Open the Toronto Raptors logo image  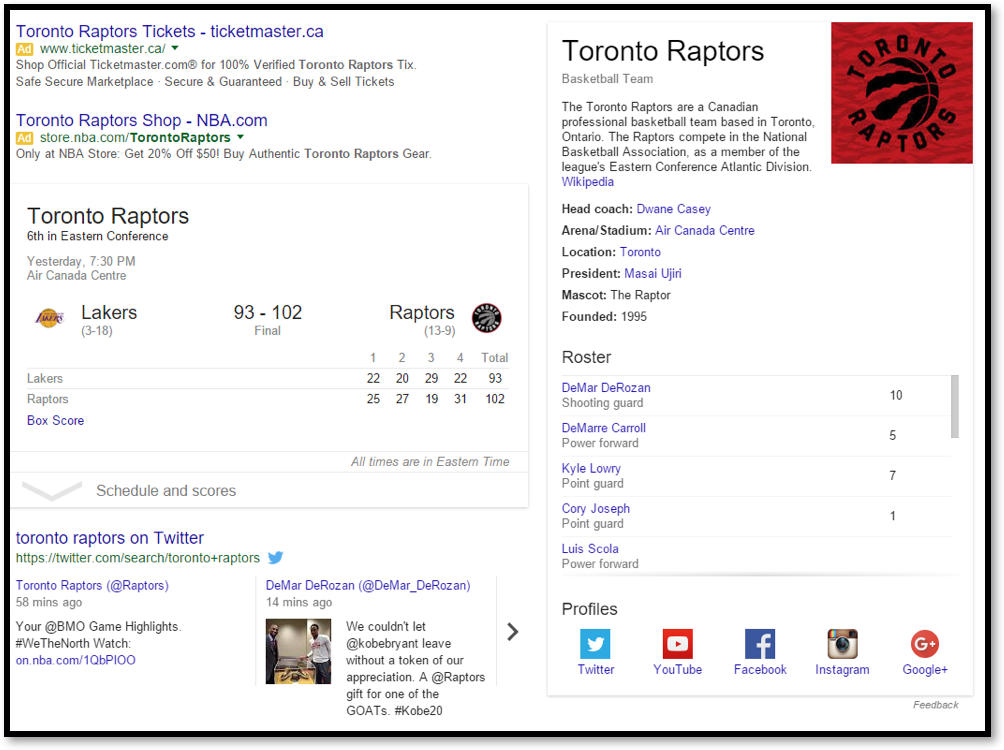tap(902, 93)
